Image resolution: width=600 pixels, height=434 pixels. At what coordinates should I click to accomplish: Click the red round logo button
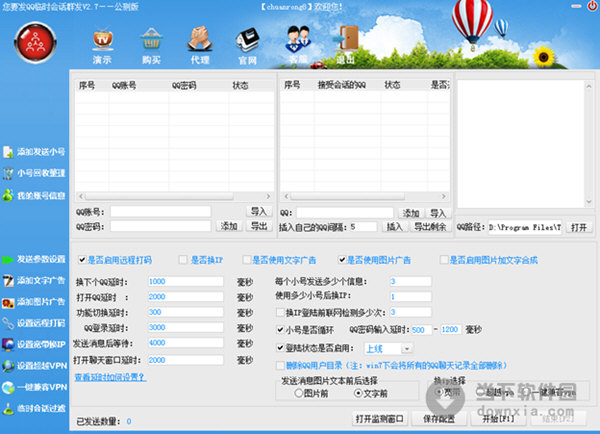pyautogui.click(x=35, y=42)
